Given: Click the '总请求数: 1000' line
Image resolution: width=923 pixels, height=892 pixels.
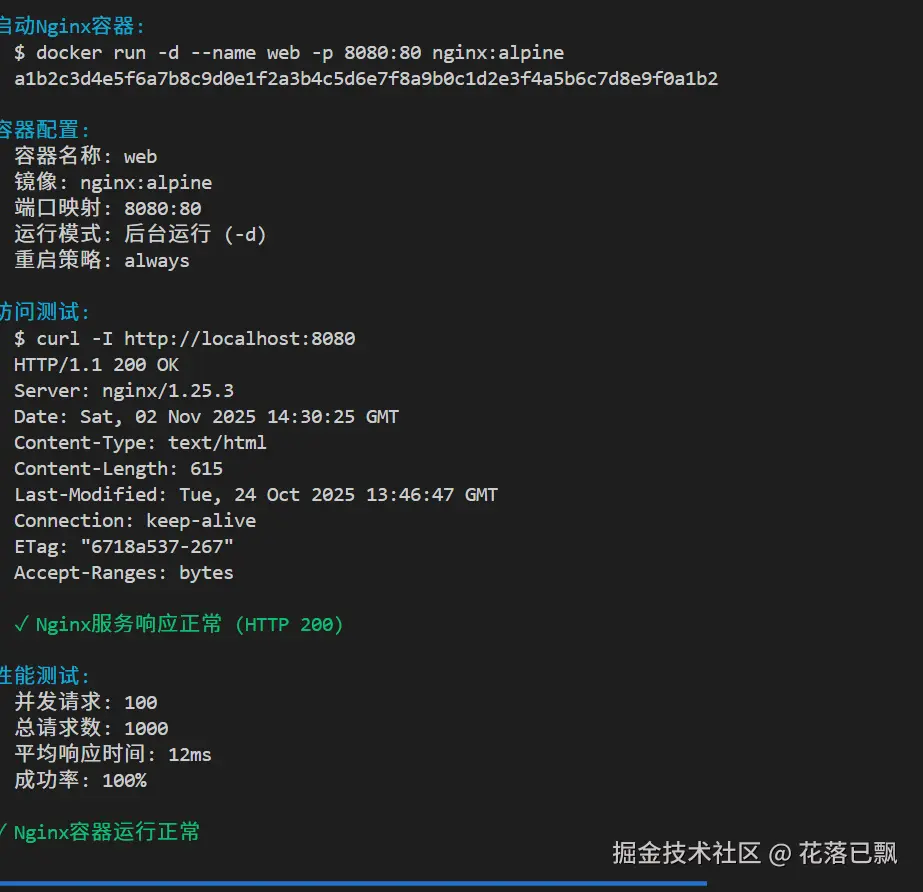Looking at the screenshot, I should coord(91,728).
